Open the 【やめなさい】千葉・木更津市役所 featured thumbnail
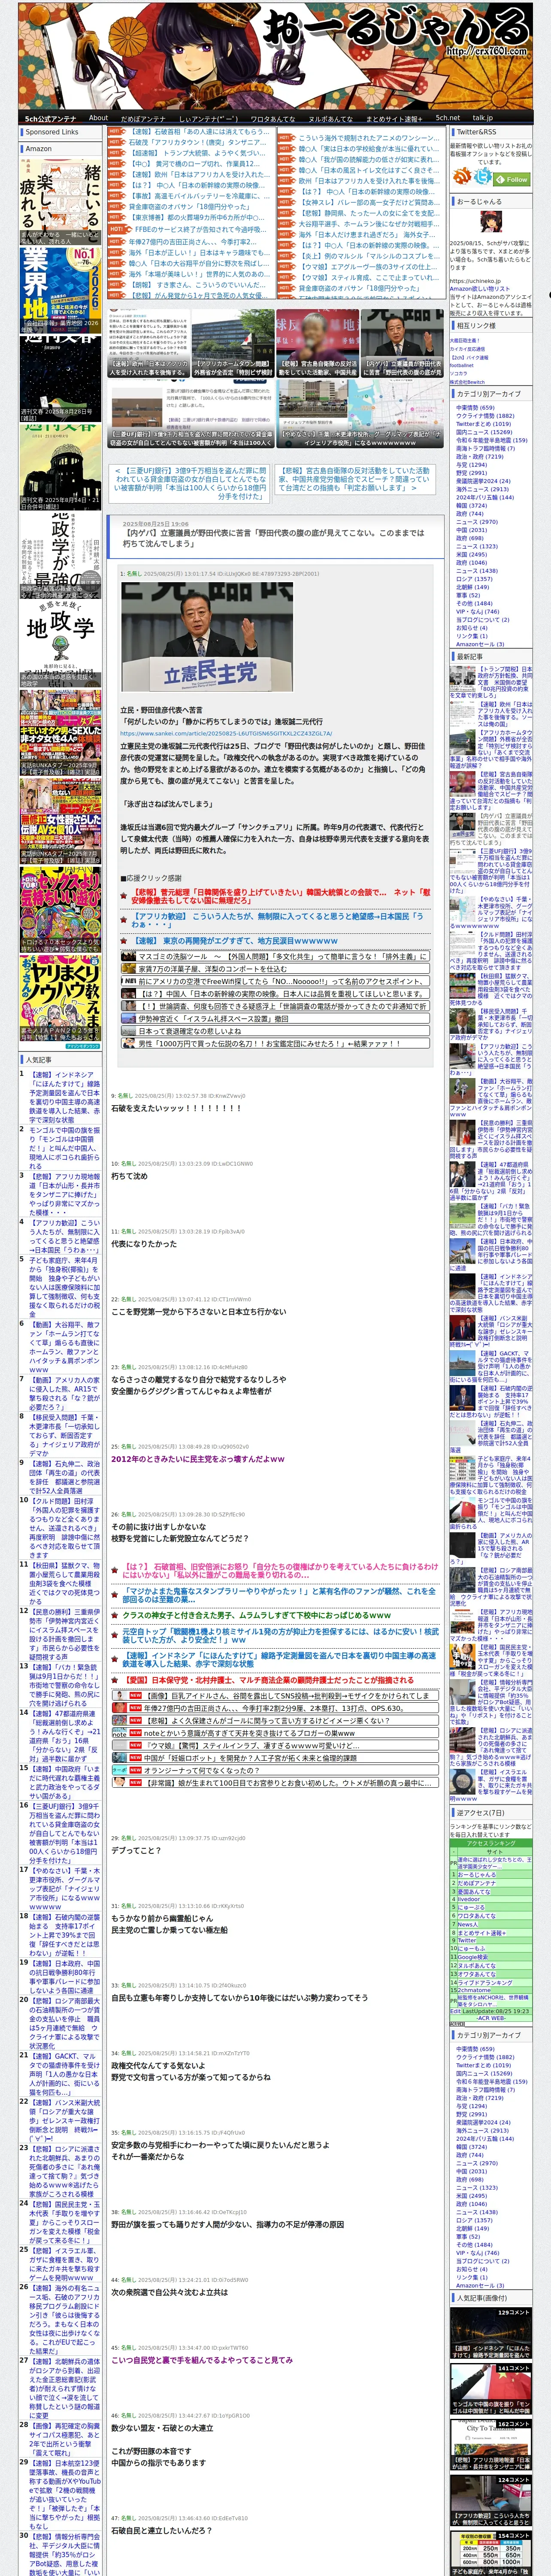 pyautogui.click(x=360, y=413)
